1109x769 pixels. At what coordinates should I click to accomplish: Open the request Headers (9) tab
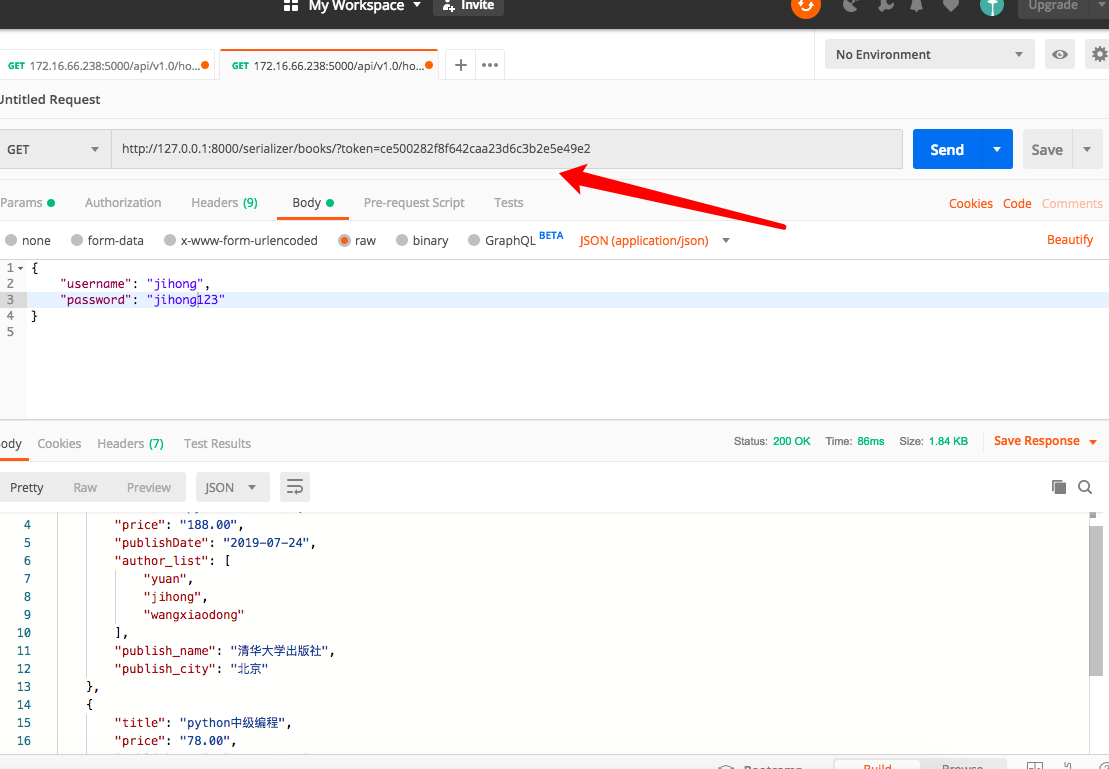[x=224, y=202]
